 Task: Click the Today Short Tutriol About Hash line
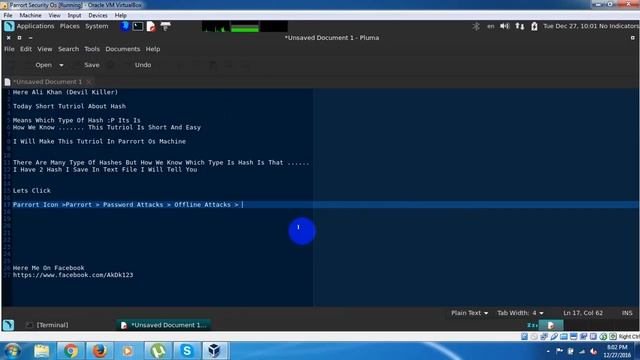[69, 106]
